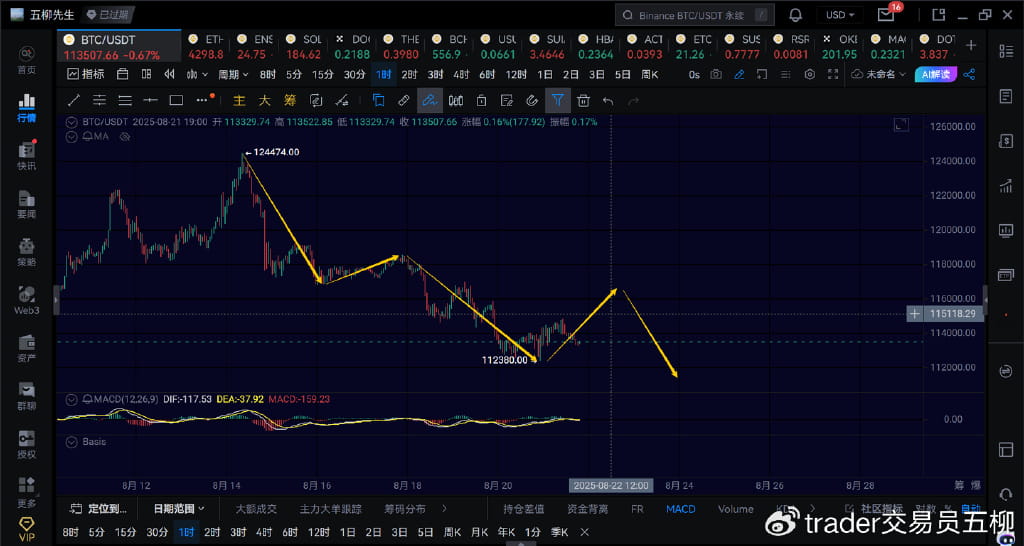Click 定位到 locate button at bottom
The image size is (1024, 546).
[x=99, y=508]
